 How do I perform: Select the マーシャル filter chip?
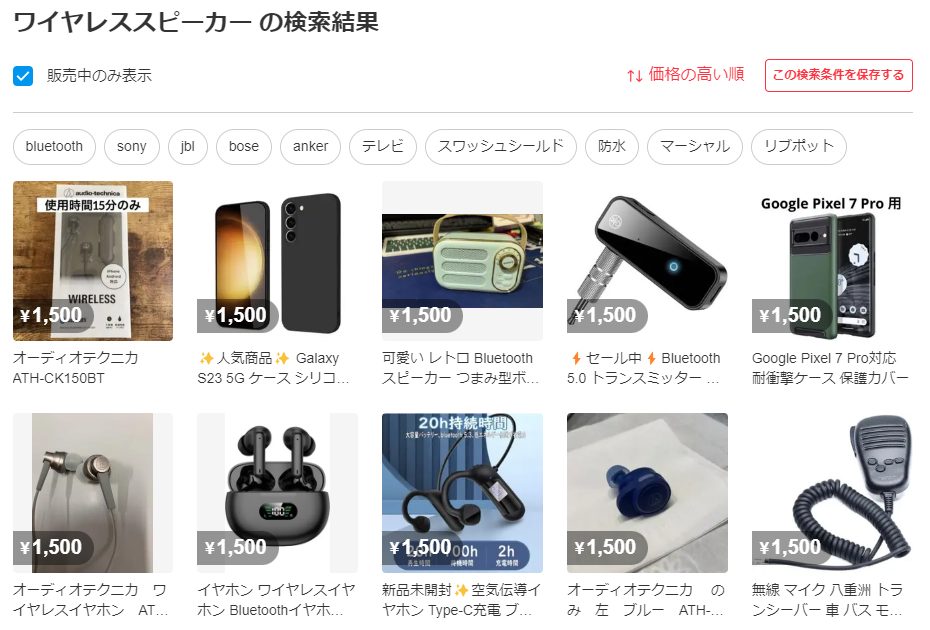(695, 147)
